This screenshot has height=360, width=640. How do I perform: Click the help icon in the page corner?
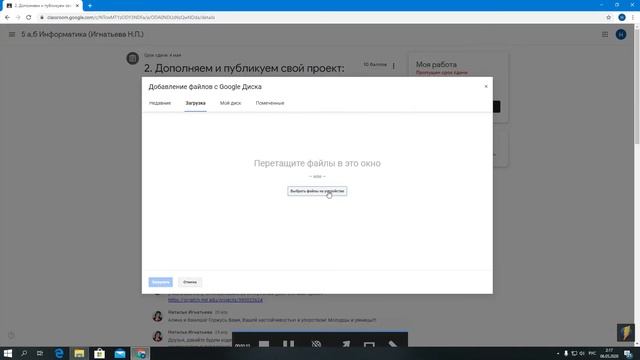11,335
